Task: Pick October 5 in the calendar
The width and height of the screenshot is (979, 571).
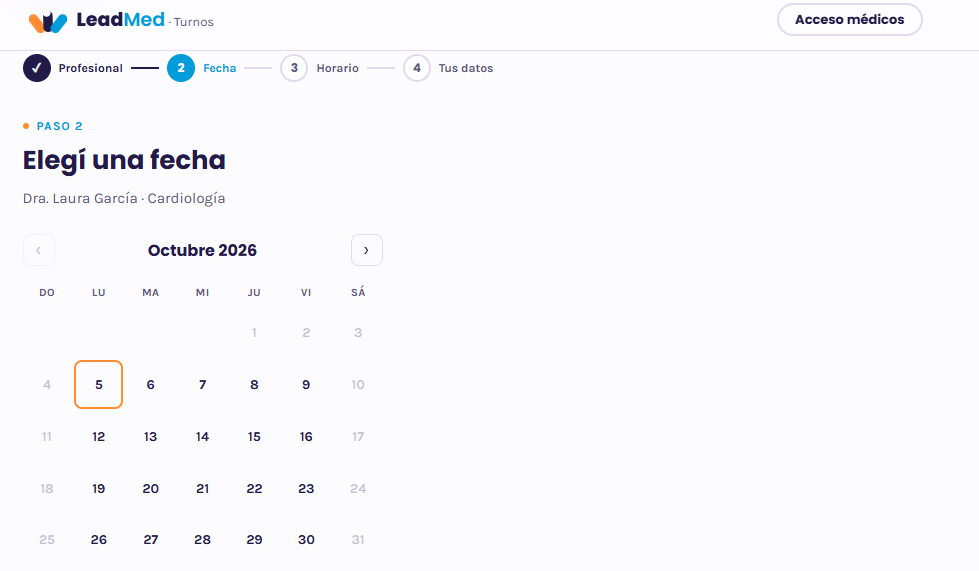Action: [99, 384]
